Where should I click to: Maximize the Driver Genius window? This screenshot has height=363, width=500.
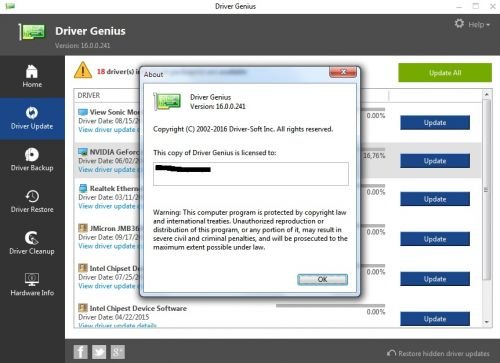(x=476, y=6)
